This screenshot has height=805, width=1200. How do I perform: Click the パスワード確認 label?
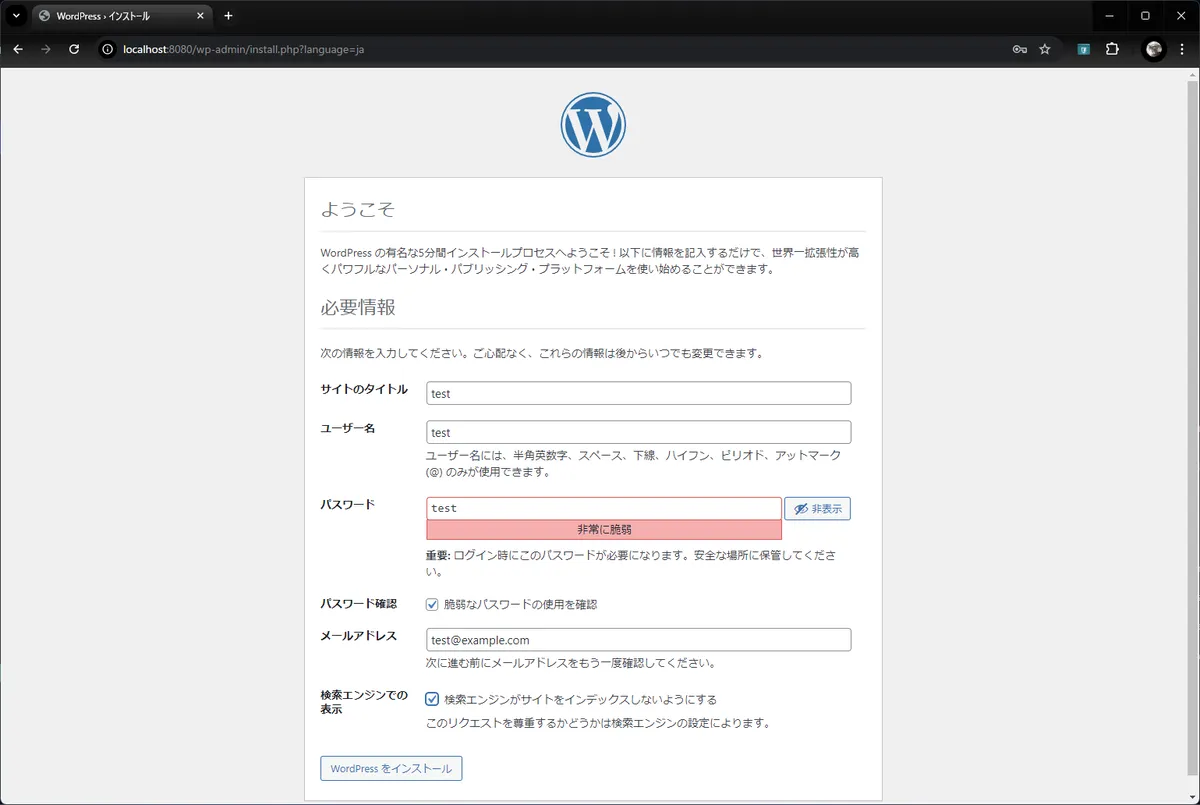[358, 604]
